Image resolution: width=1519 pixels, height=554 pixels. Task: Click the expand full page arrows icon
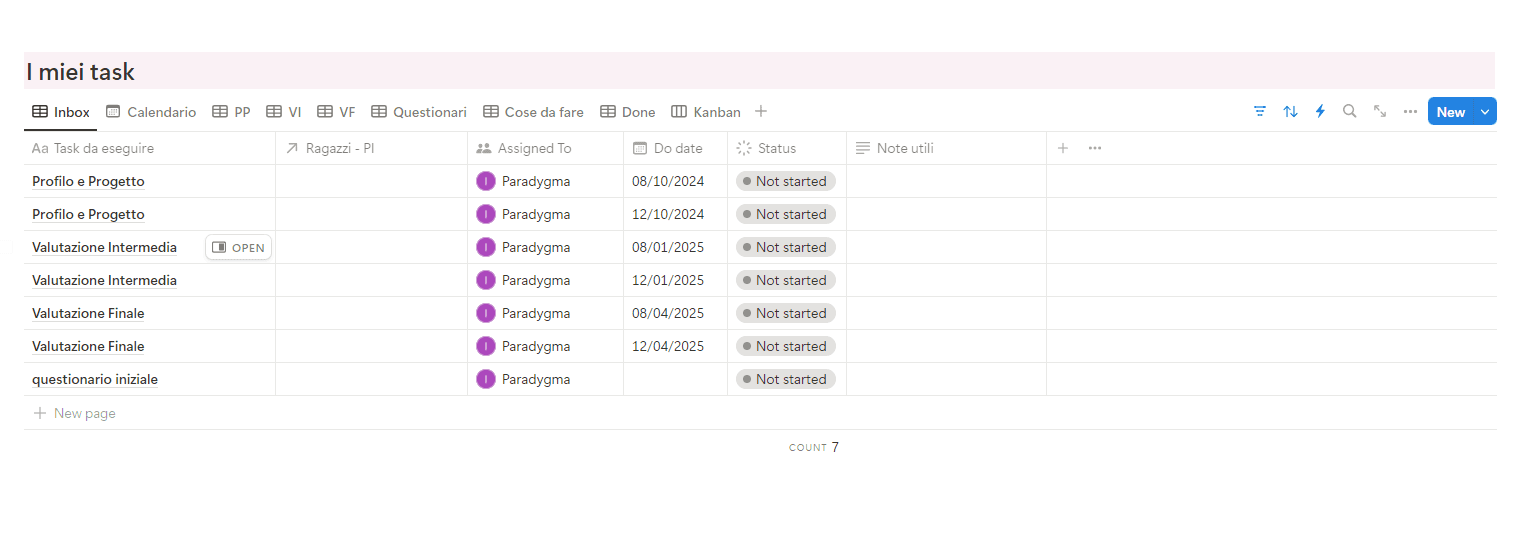coord(1380,111)
